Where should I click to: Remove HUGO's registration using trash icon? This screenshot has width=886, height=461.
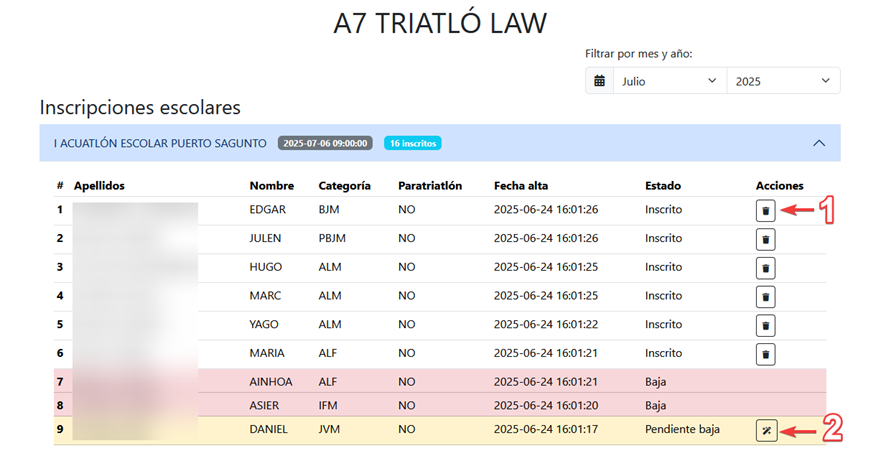coord(765,268)
